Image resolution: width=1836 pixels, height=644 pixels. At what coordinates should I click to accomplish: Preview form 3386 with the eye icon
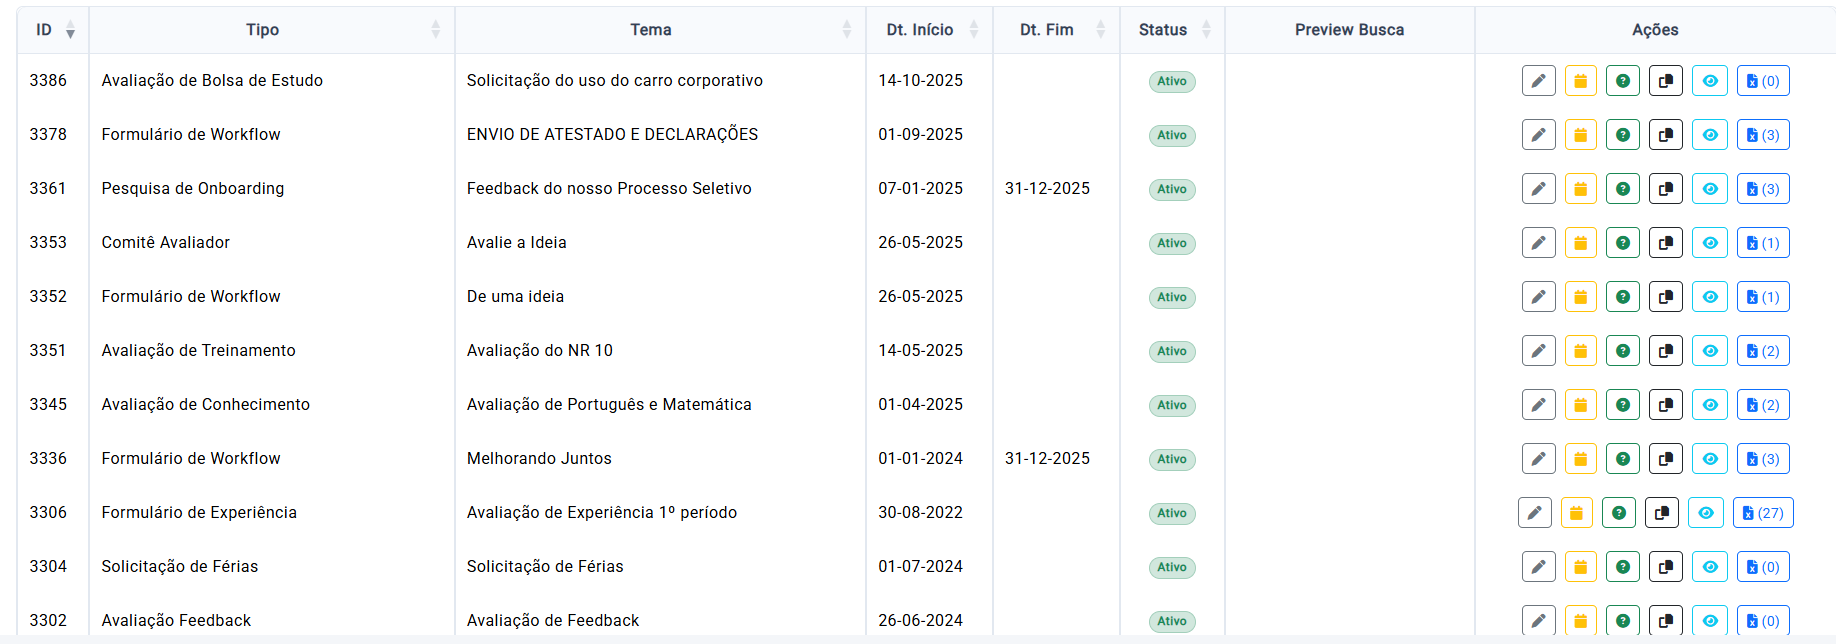pos(1709,81)
